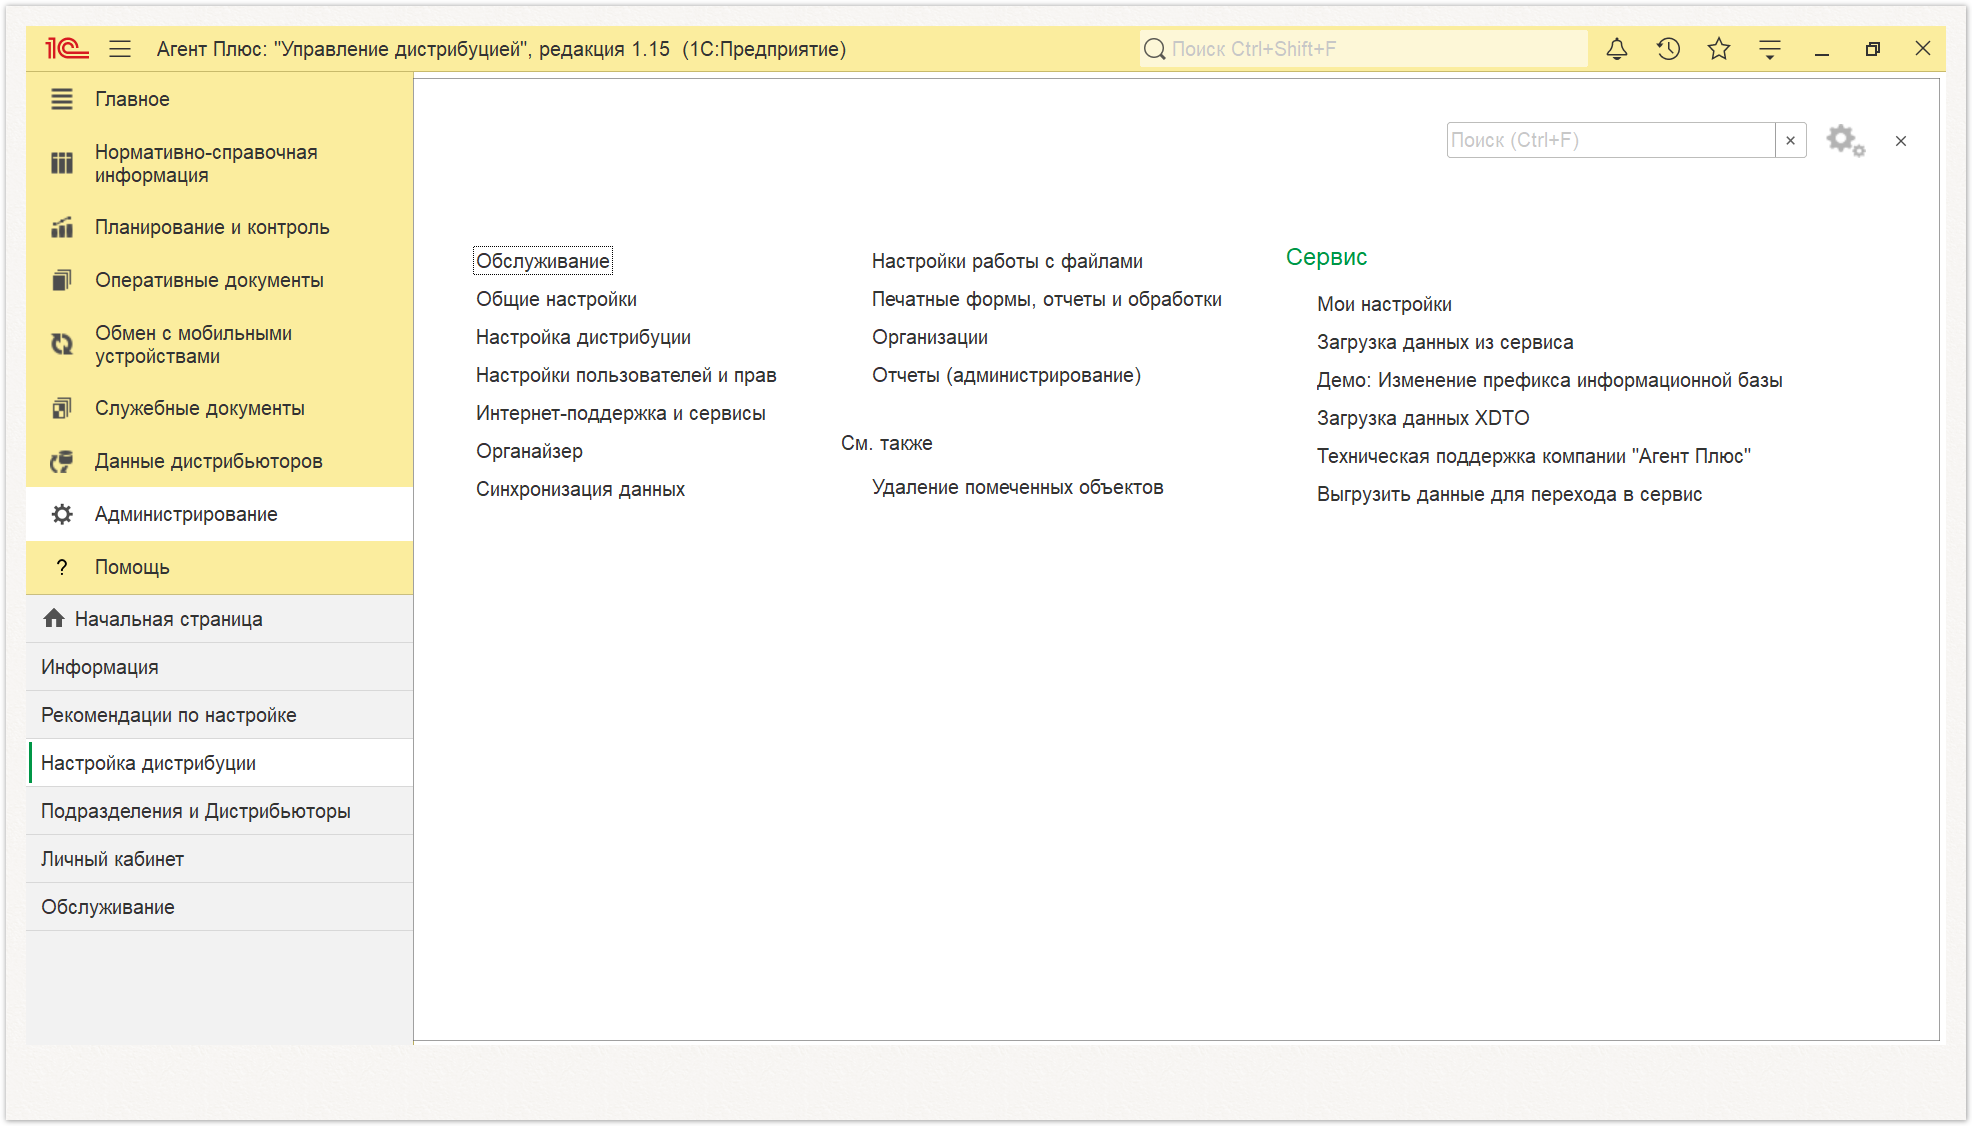The height and width of the screenshot is (1126, 1972).
Task: Open the hamburger main menu icon
Action: point(120,48)
